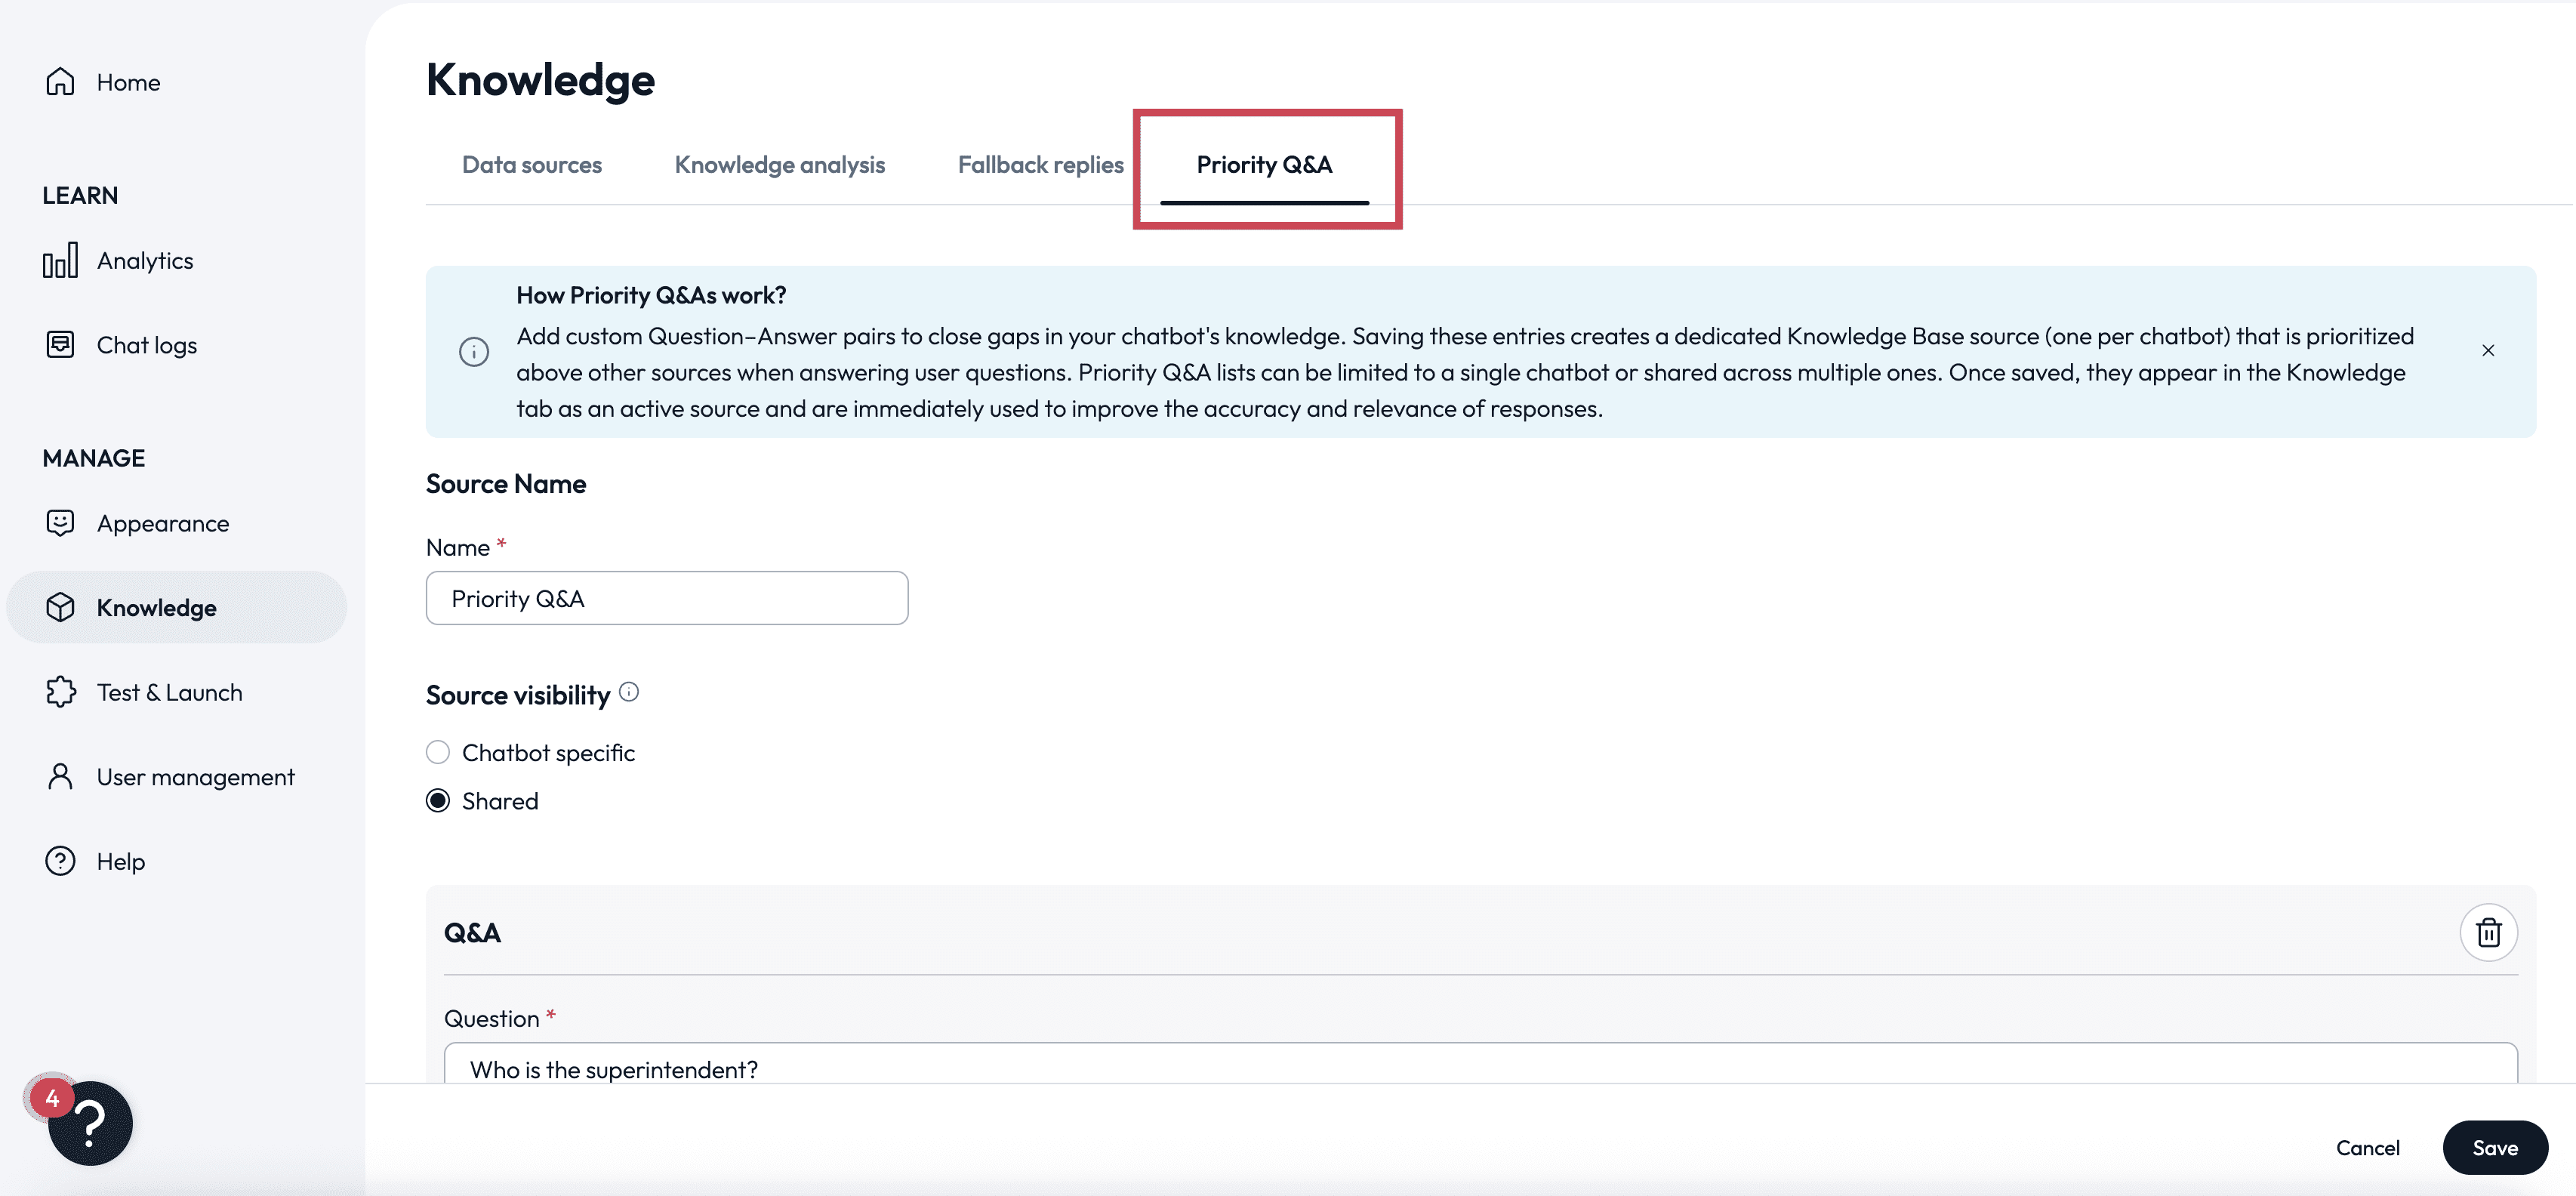Switch to the Knowledge analysis tab

tap(780, 165)
